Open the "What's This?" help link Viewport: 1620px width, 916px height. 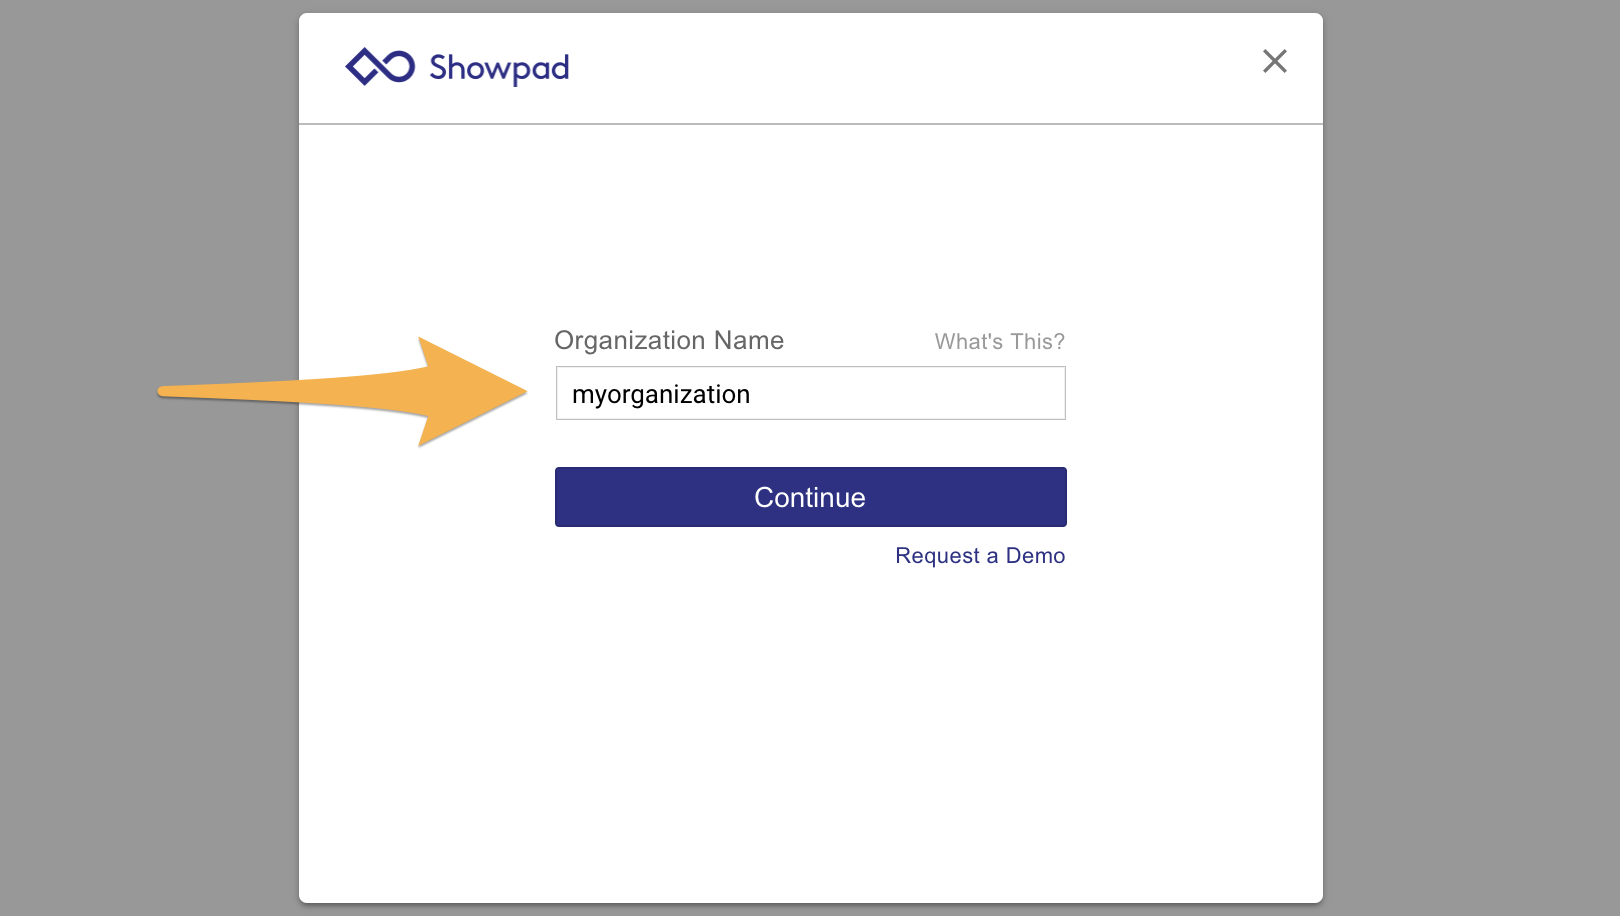[999, 341]
